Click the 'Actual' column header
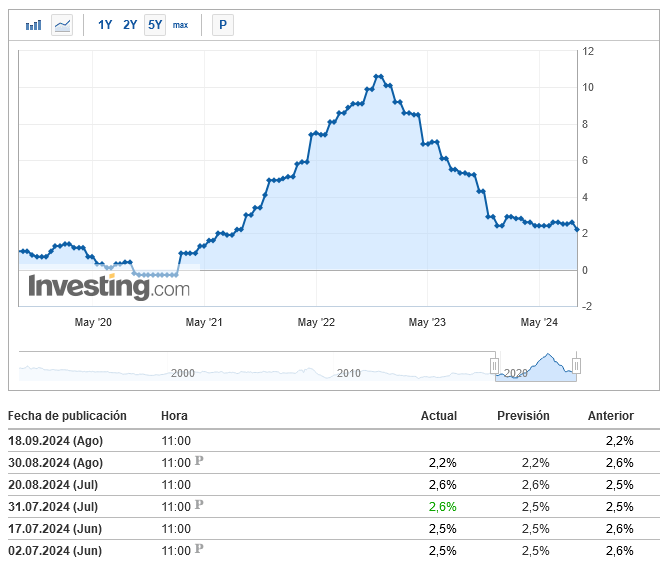Screen dimensions: 668x563 coord(439,416)
